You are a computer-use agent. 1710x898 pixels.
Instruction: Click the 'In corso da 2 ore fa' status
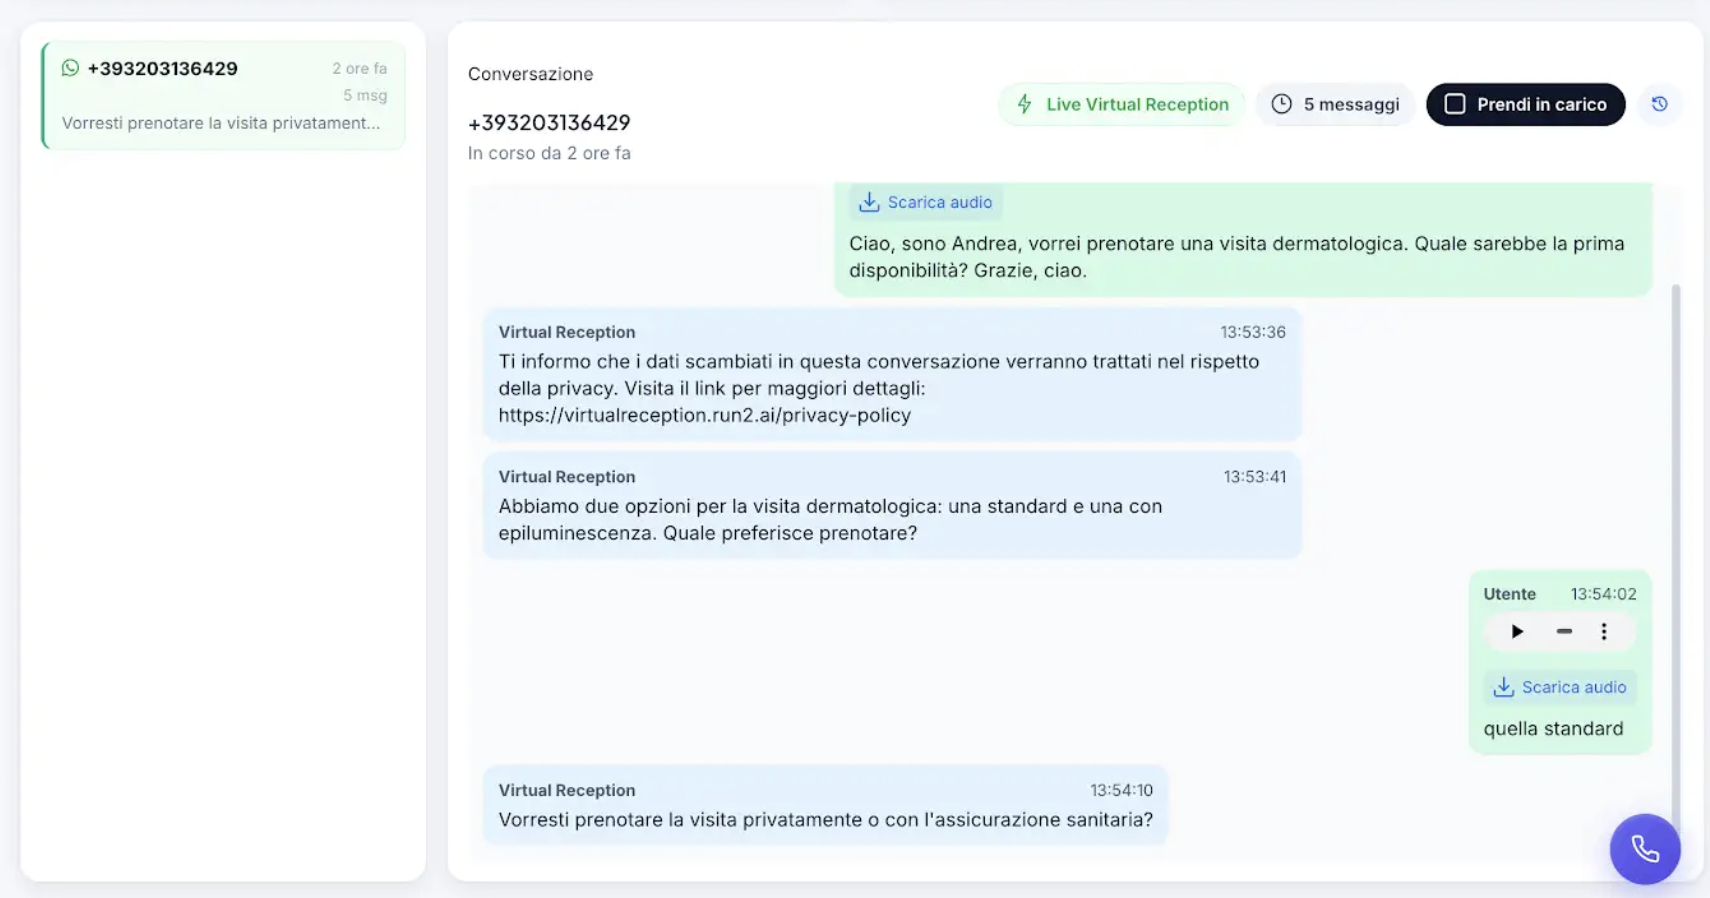(x=549, y=153)
